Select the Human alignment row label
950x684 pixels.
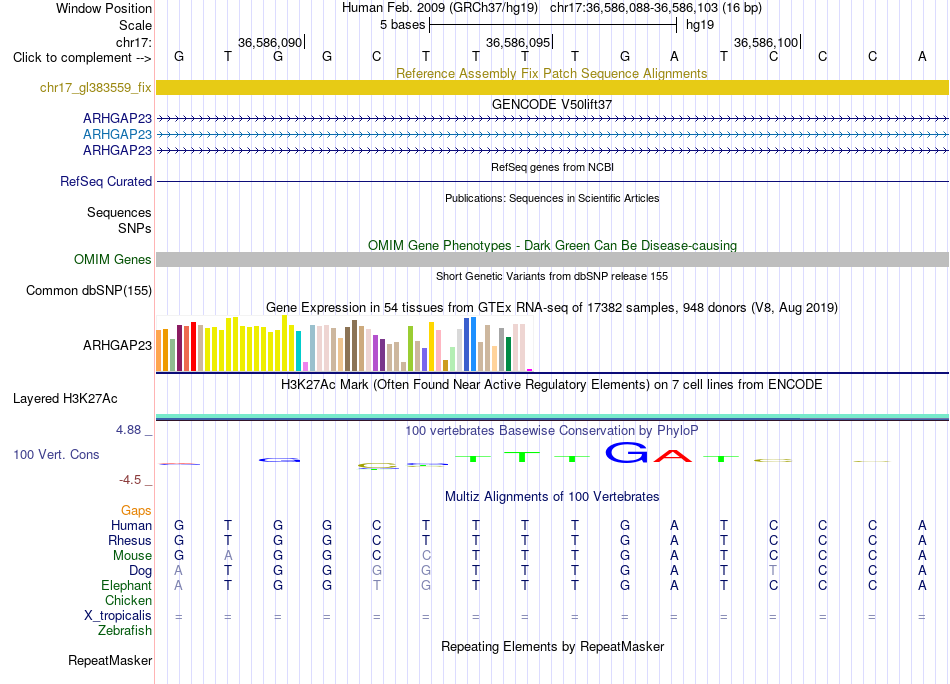[x=131, y=525]
